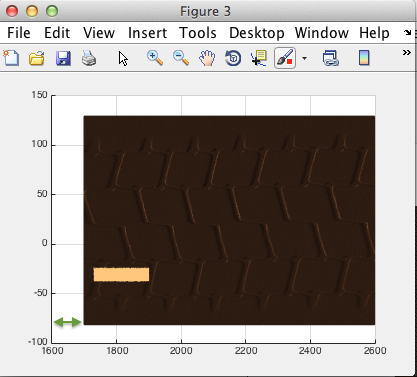This screenshot has height=377, width=417.
Task: Select the Edit Plot arrow tool
Action: (123, 59)
